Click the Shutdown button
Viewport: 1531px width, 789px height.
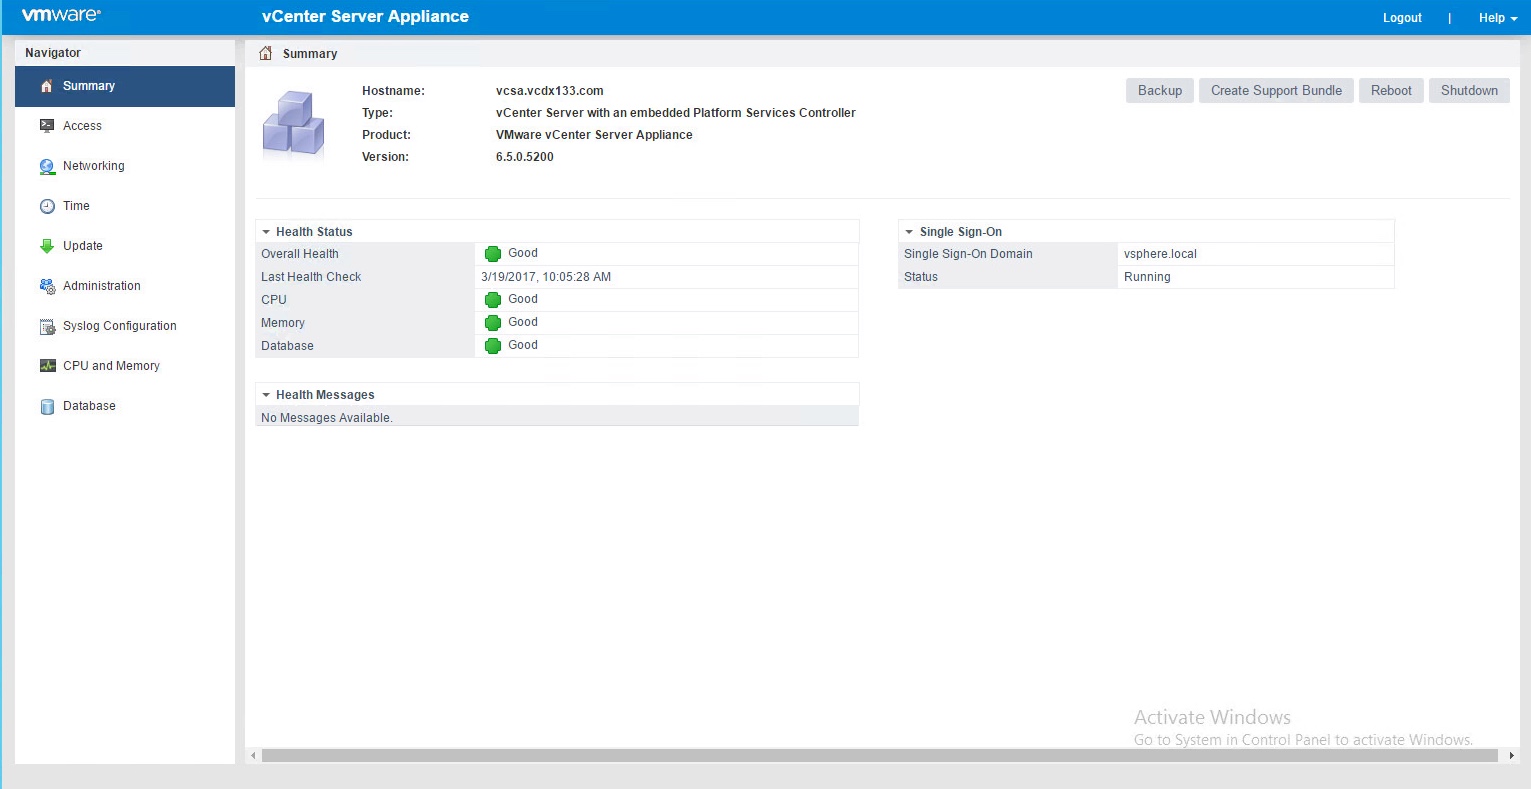(x=1469, y=90)
